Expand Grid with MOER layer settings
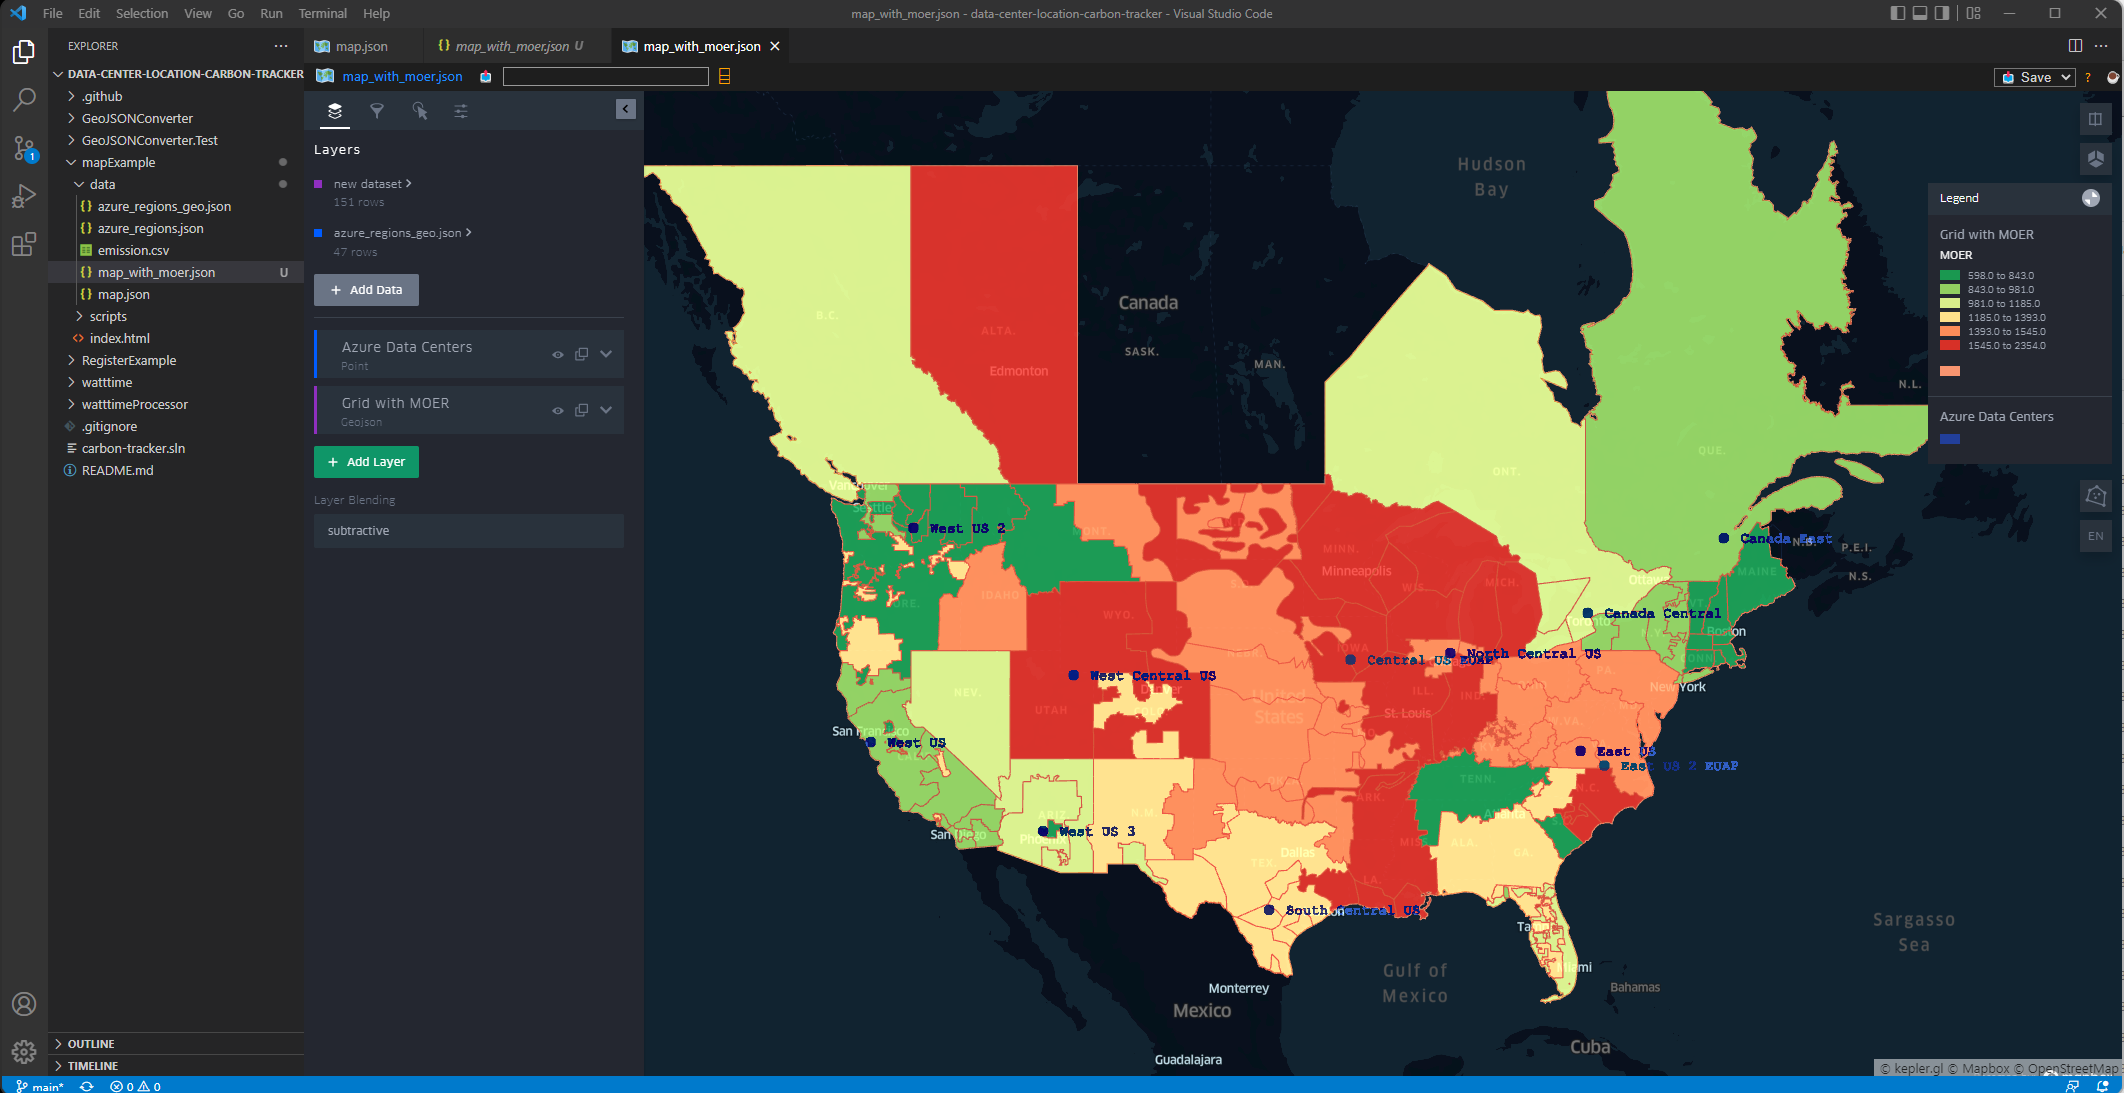The image size is (2124, 1093). (x=606, y=410)
